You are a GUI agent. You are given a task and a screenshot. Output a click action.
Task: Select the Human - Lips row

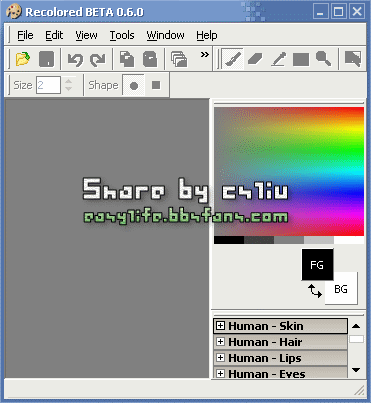coord(280,358)
